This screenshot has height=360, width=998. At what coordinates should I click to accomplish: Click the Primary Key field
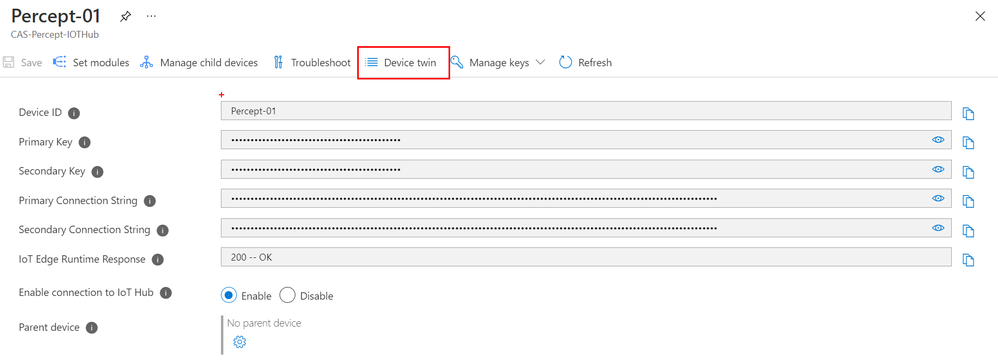pos(586,140)
